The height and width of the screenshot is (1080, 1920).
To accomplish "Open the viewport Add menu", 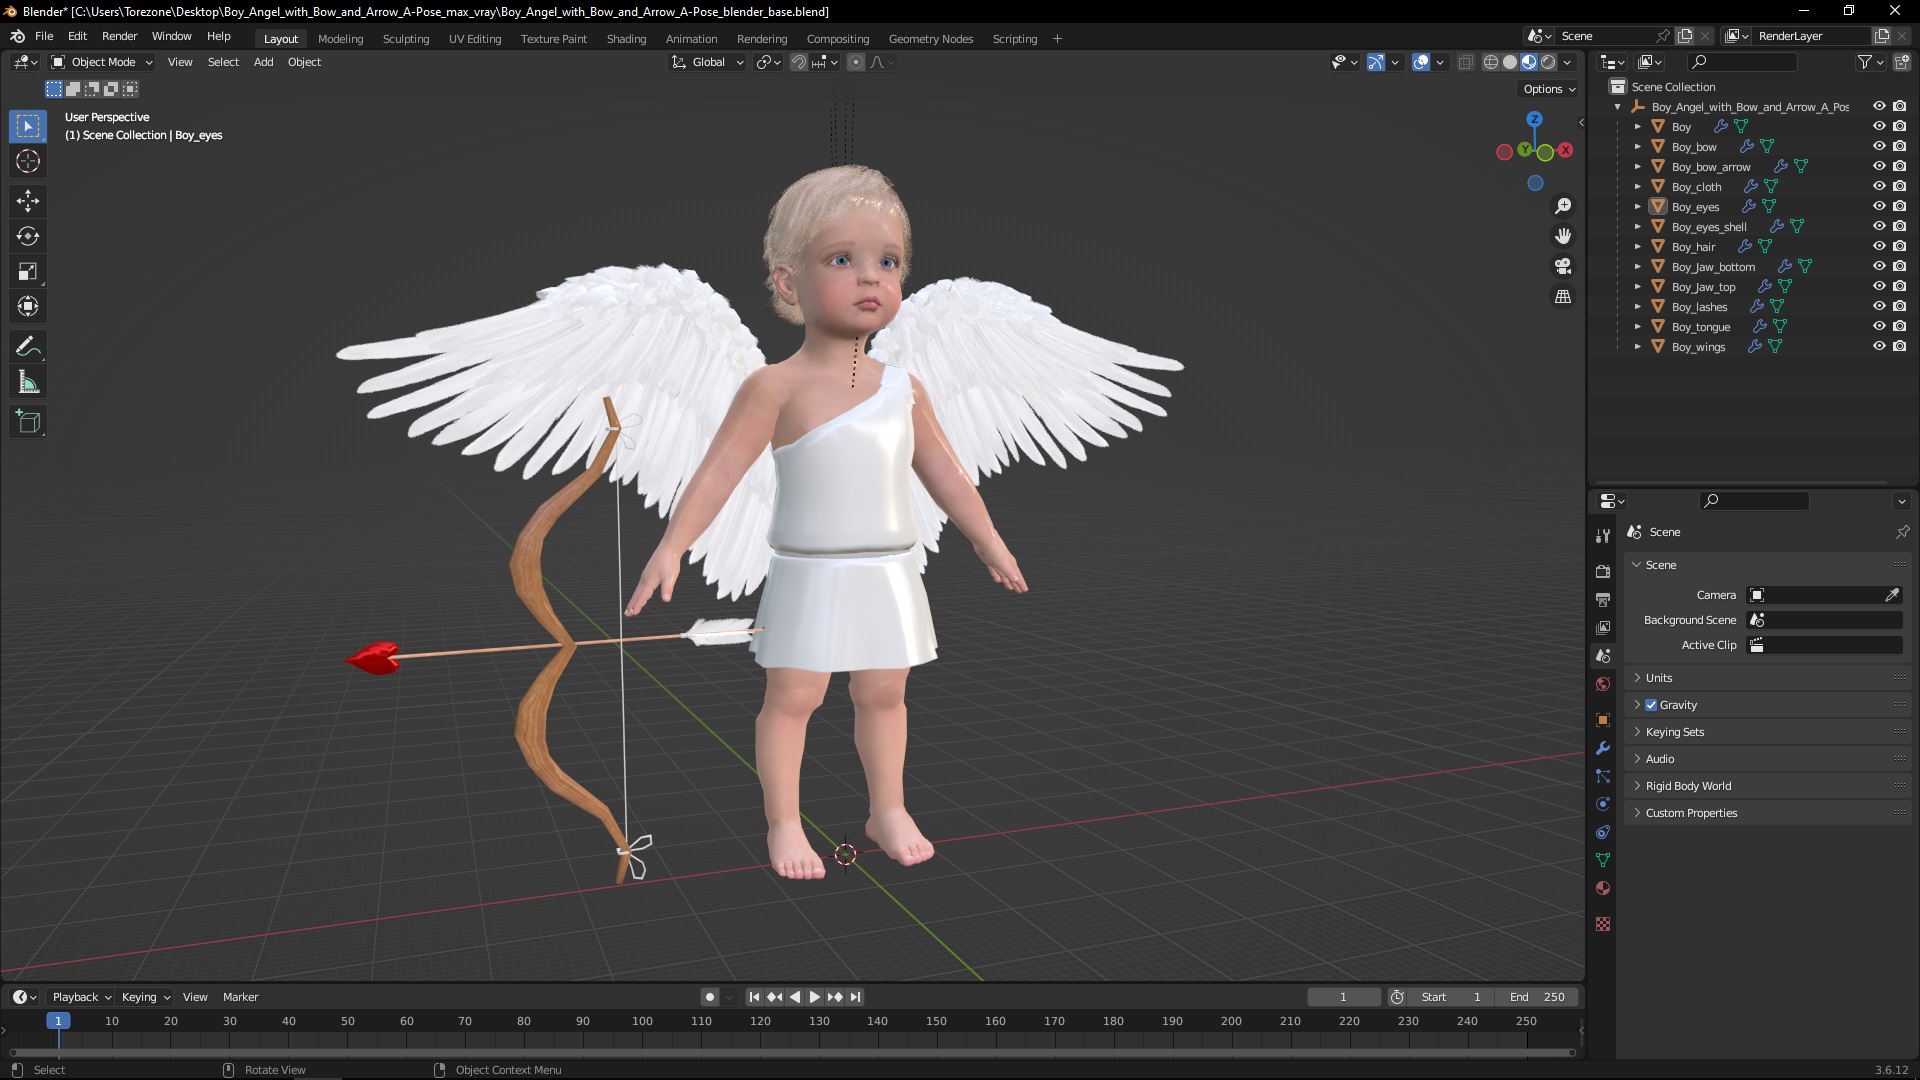I will pos(263,62).
